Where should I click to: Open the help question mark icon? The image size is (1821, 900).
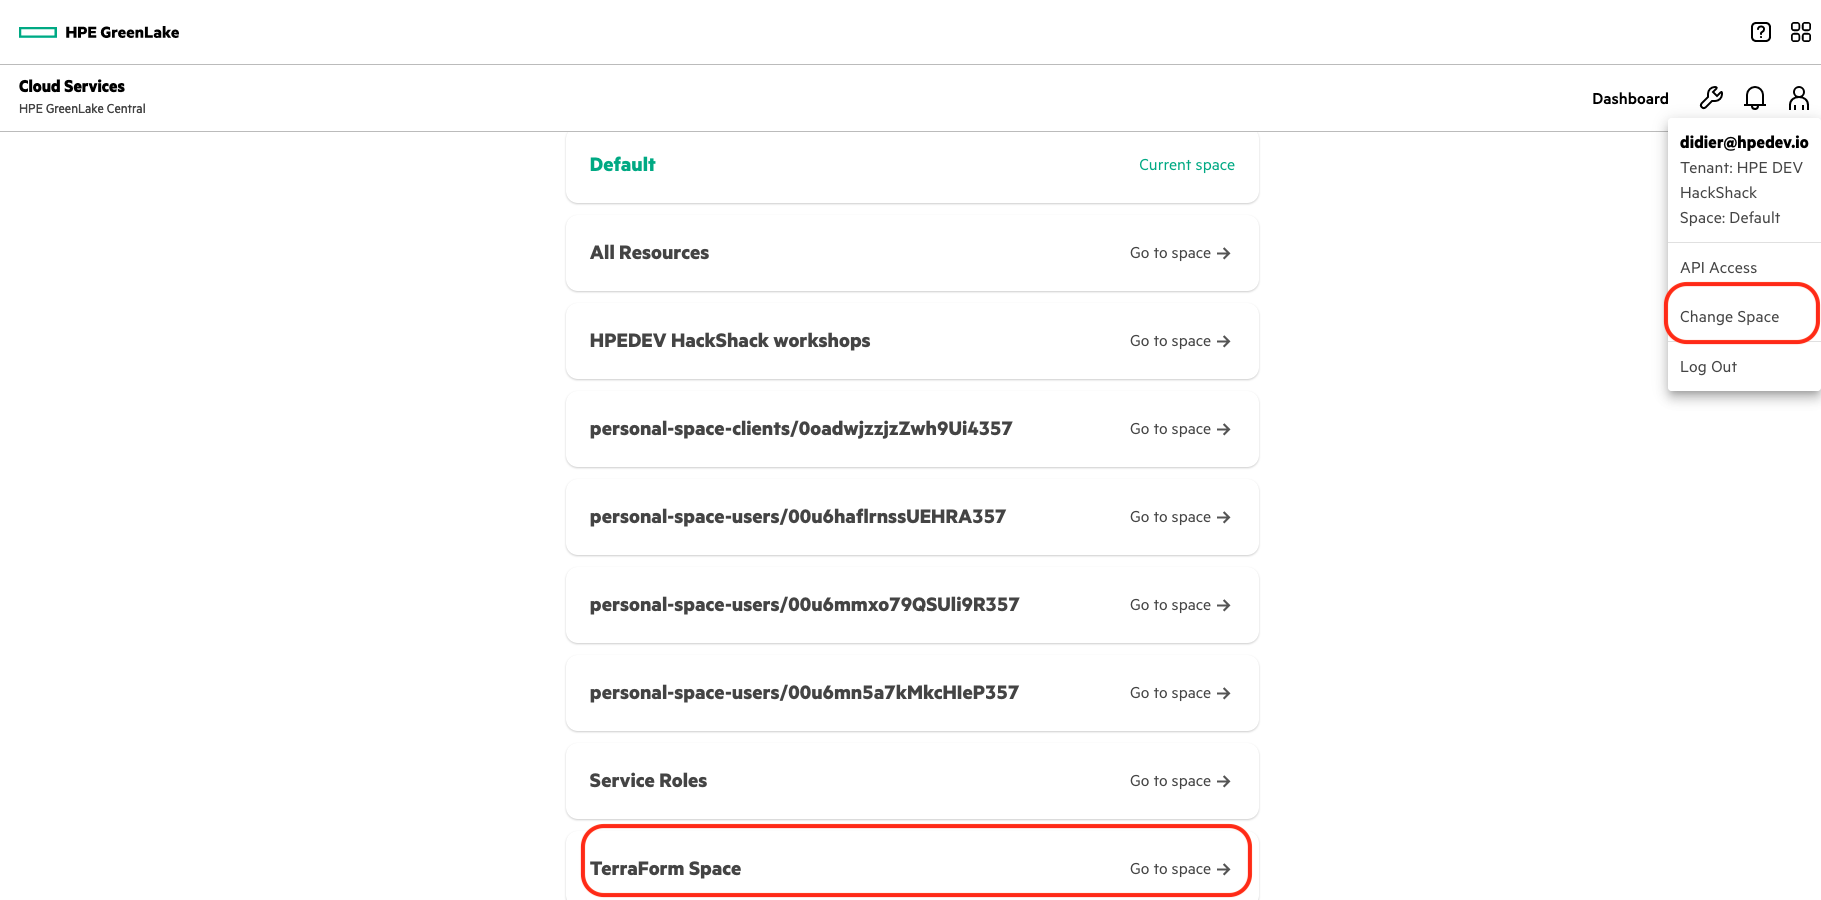pos(1761,32)
